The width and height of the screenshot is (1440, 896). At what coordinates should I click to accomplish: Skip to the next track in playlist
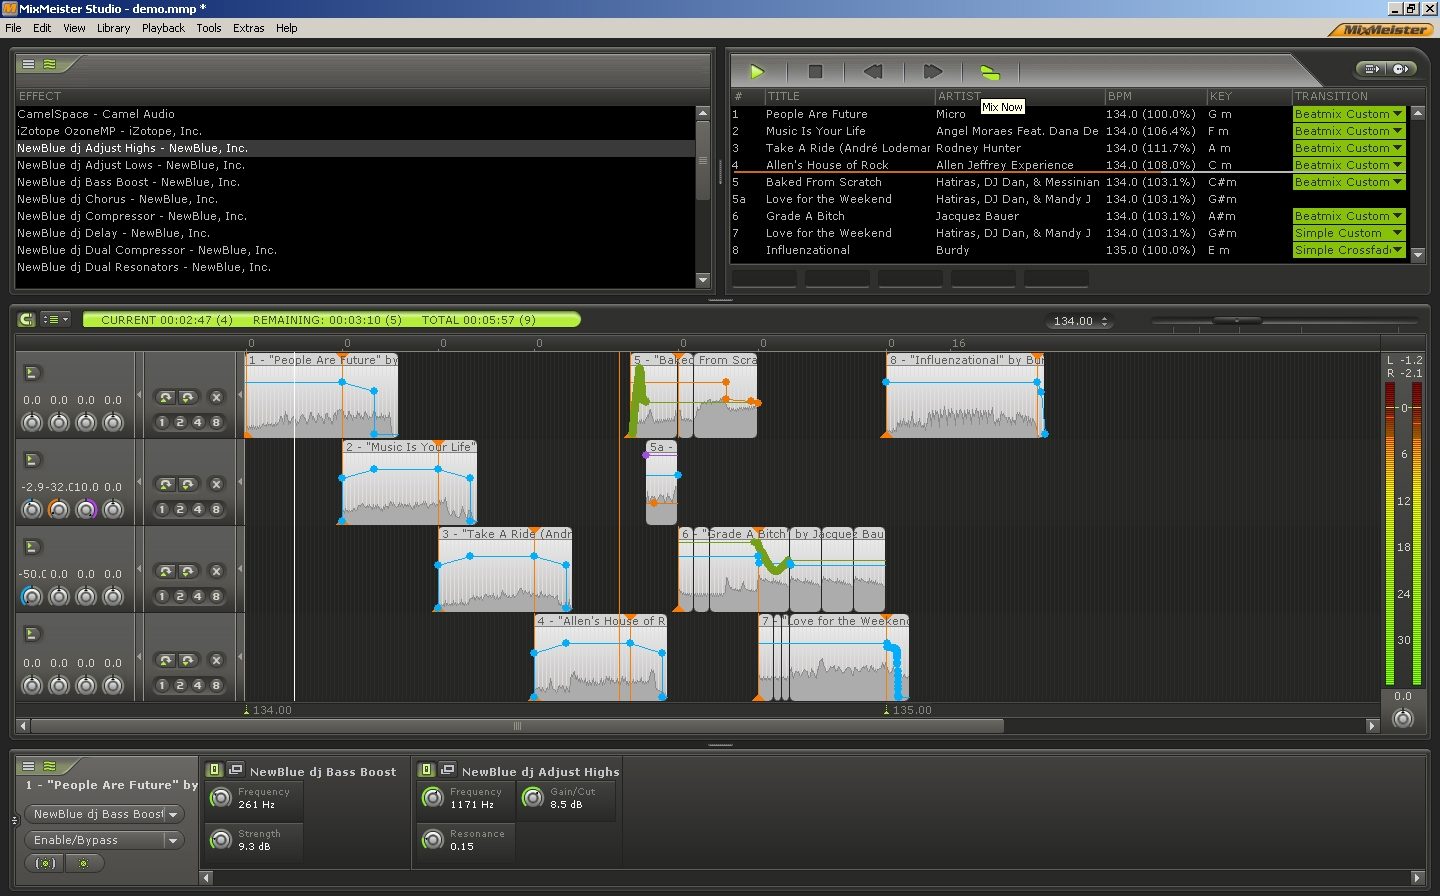(x=932, y=71)
